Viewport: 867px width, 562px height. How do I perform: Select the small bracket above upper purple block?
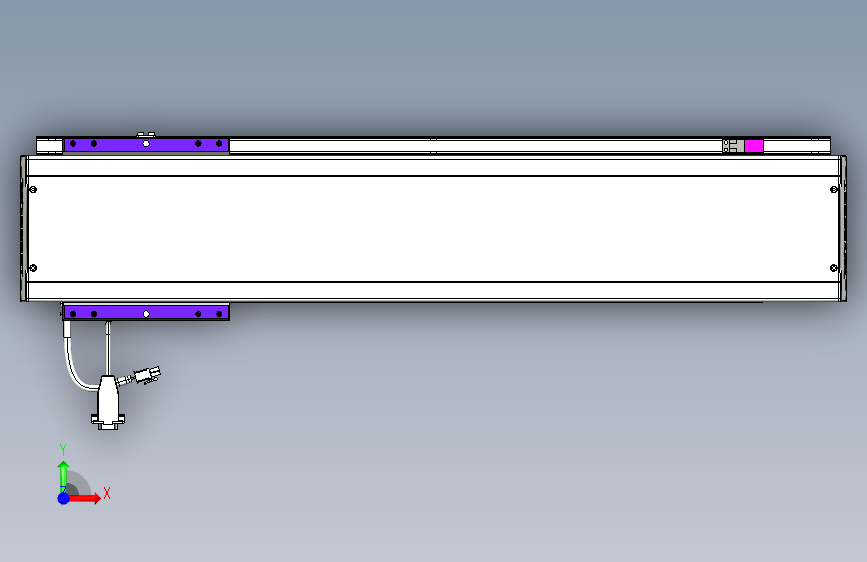(x=146, y=135)
